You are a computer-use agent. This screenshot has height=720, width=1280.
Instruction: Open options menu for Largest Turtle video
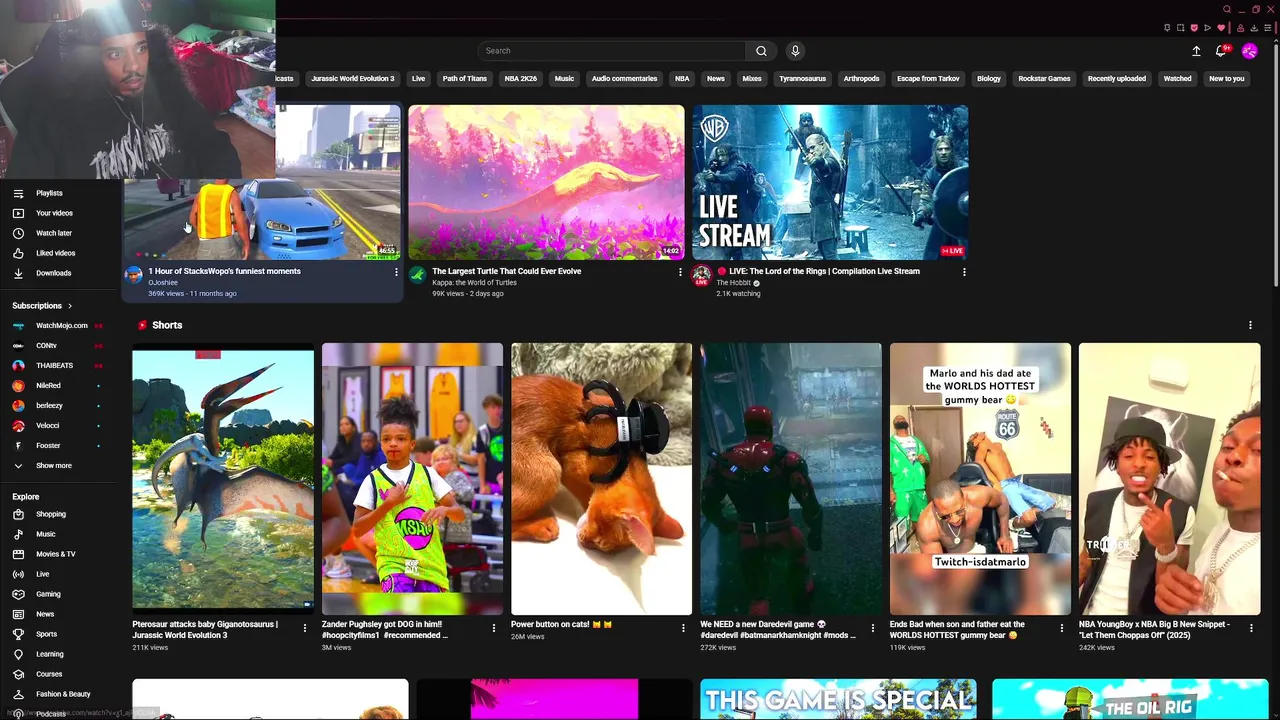pyautogui.click(x=680, y=272)
